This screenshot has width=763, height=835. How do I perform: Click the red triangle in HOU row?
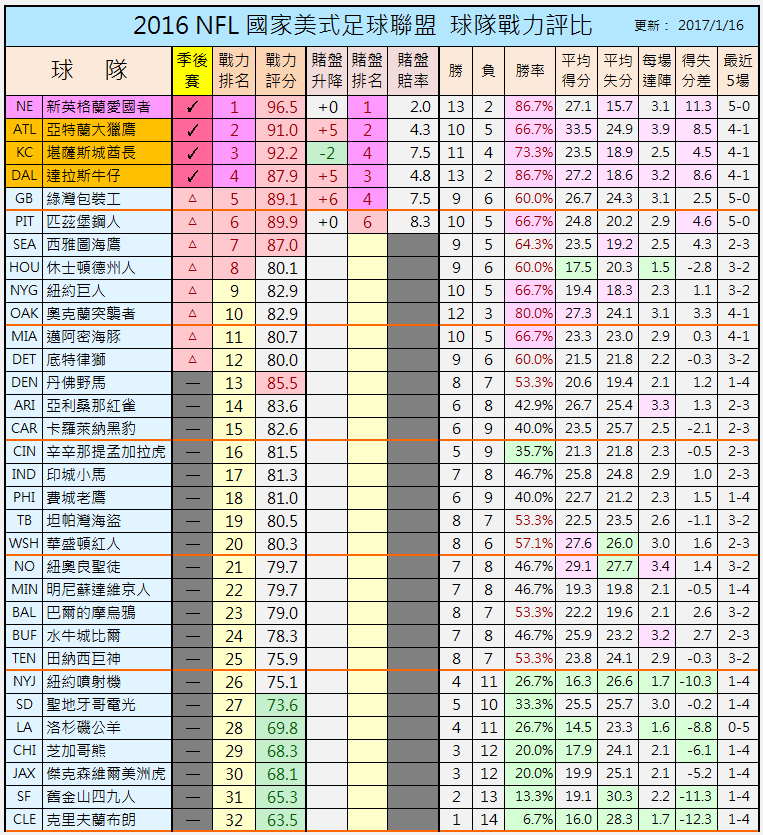(192, 267)
